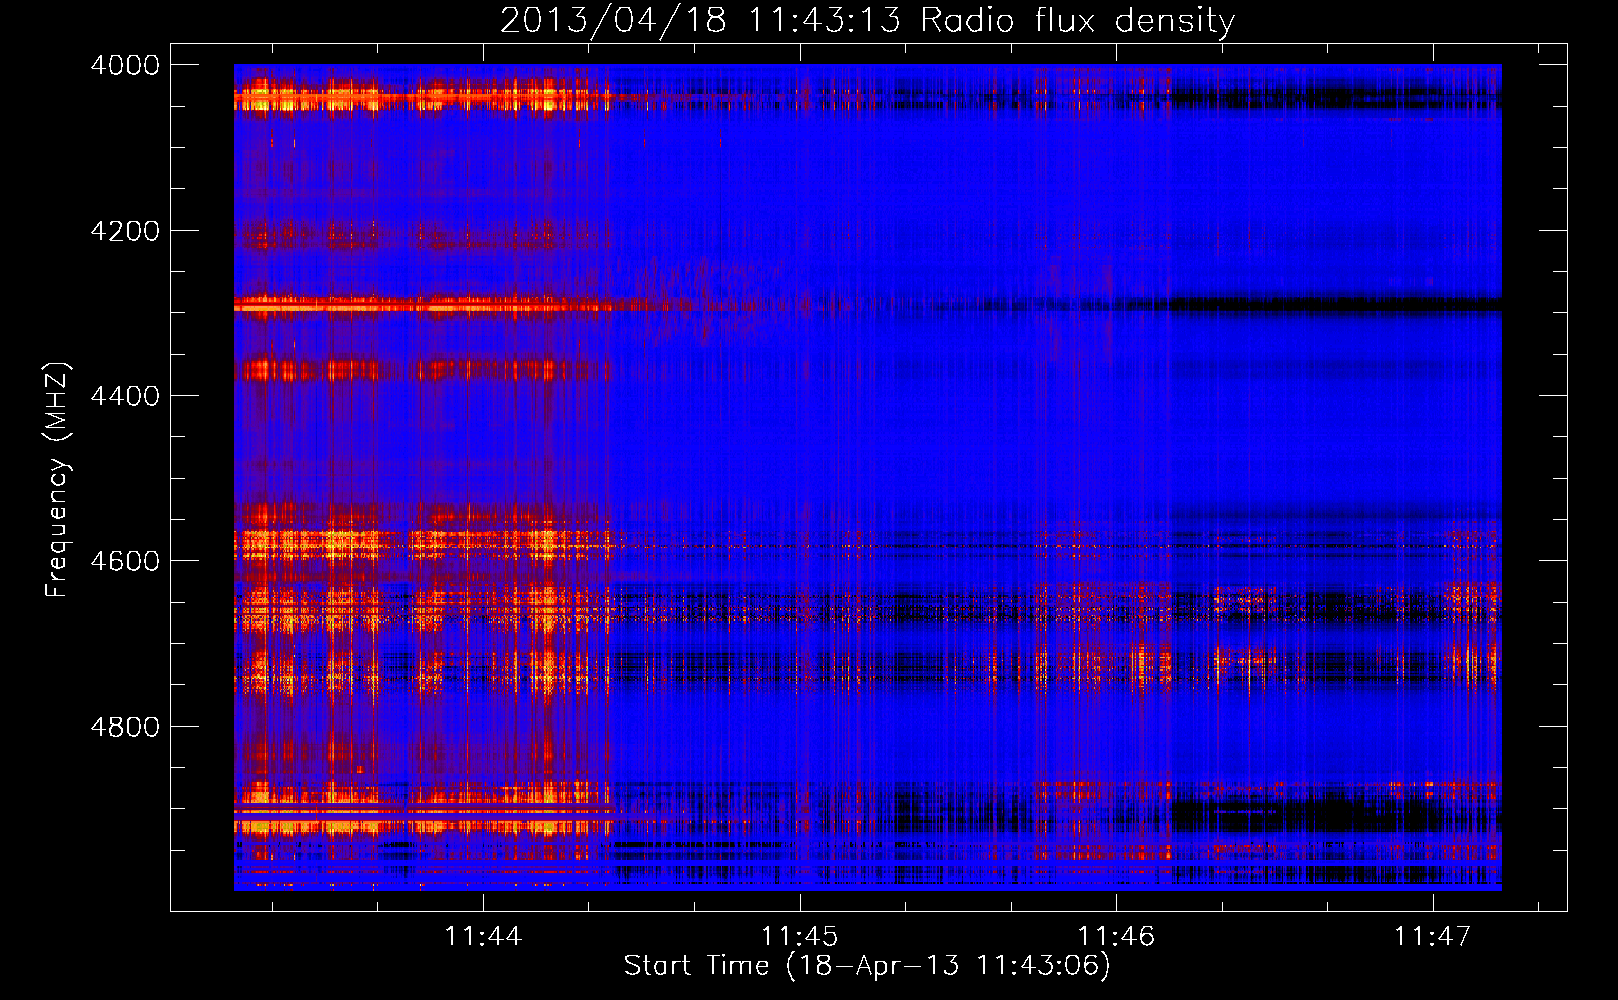Click the 4800 frequency axis label
1618x1000 pixels.
tap(125, 727)
